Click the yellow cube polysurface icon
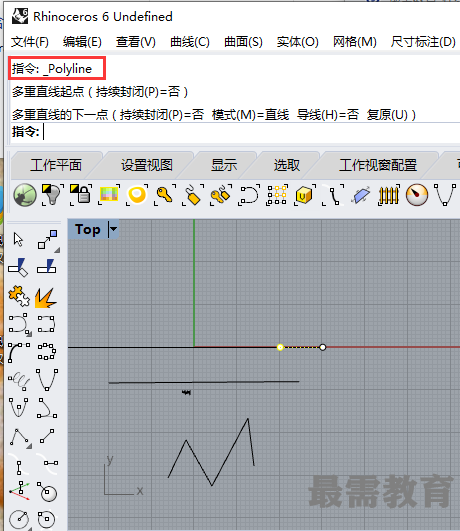 (x=305, y=195)
